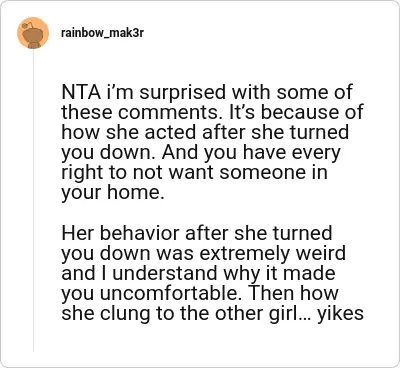
Task: Click the line "and I understand why it made"
Action: 198,273
